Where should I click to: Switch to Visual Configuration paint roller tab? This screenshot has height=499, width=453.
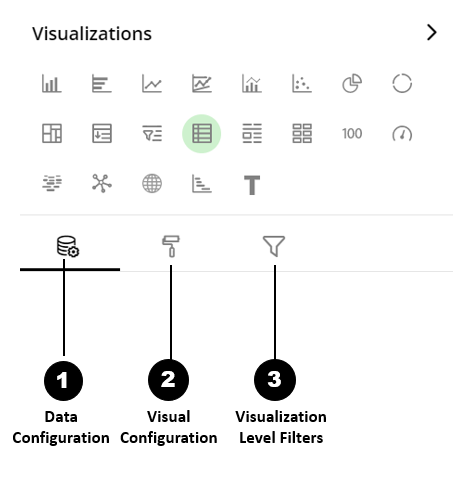(x=171, y=246)
